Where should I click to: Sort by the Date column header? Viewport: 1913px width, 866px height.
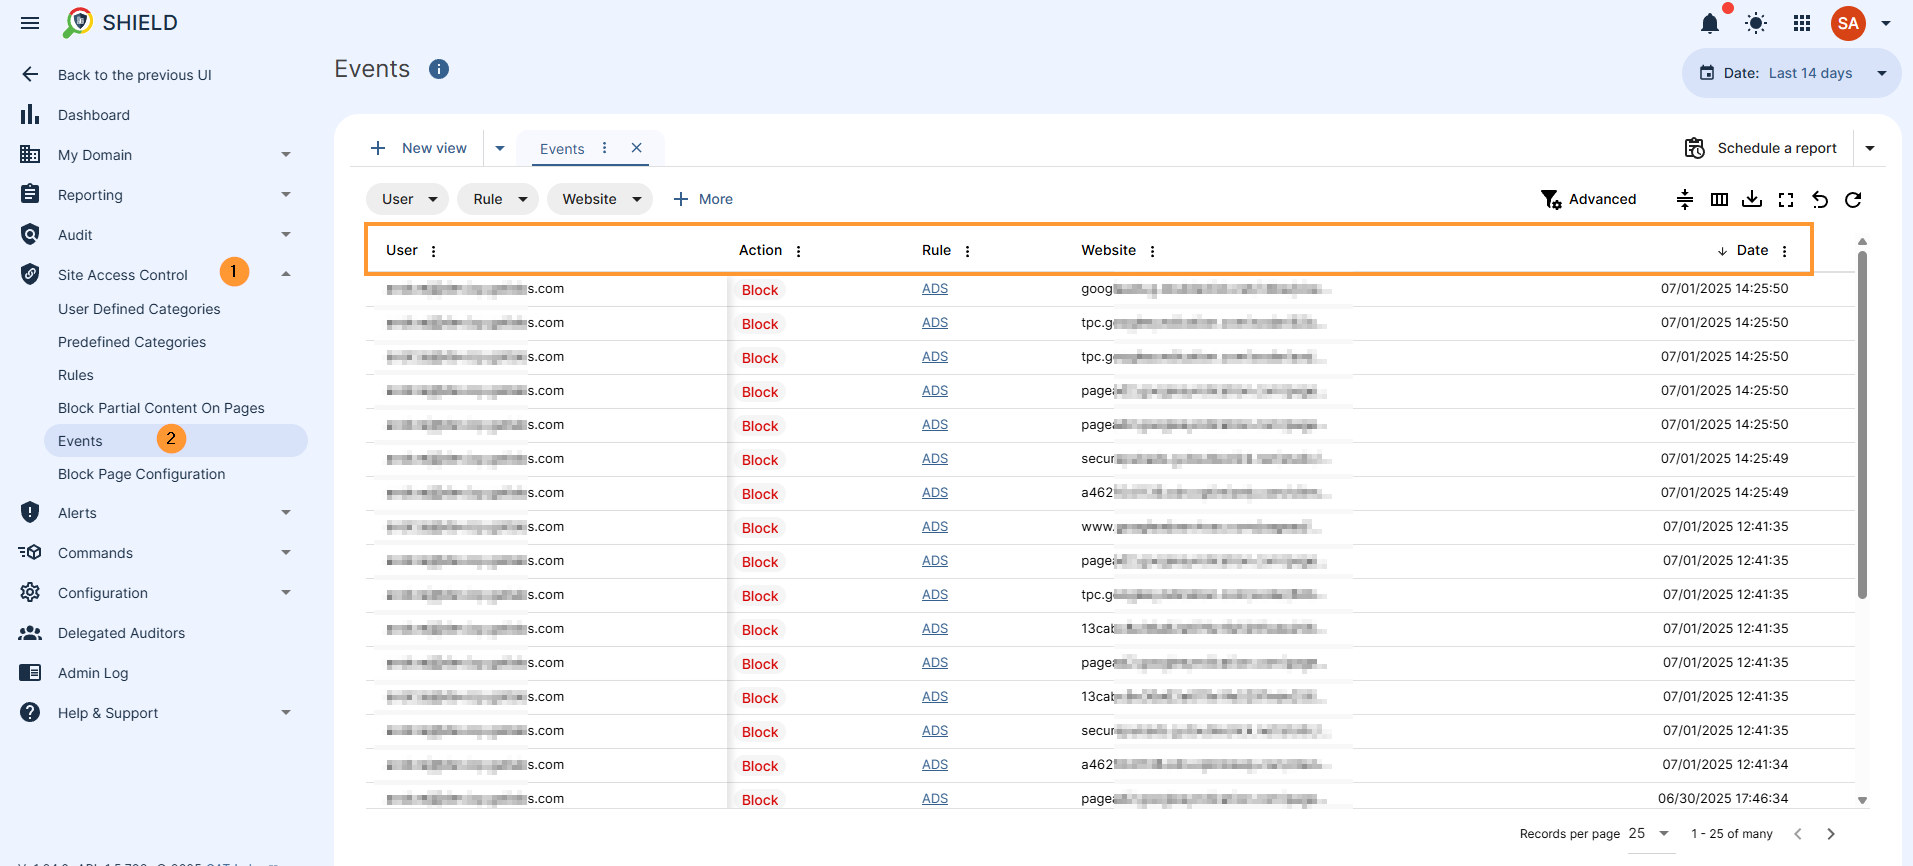pos(1752,250)
